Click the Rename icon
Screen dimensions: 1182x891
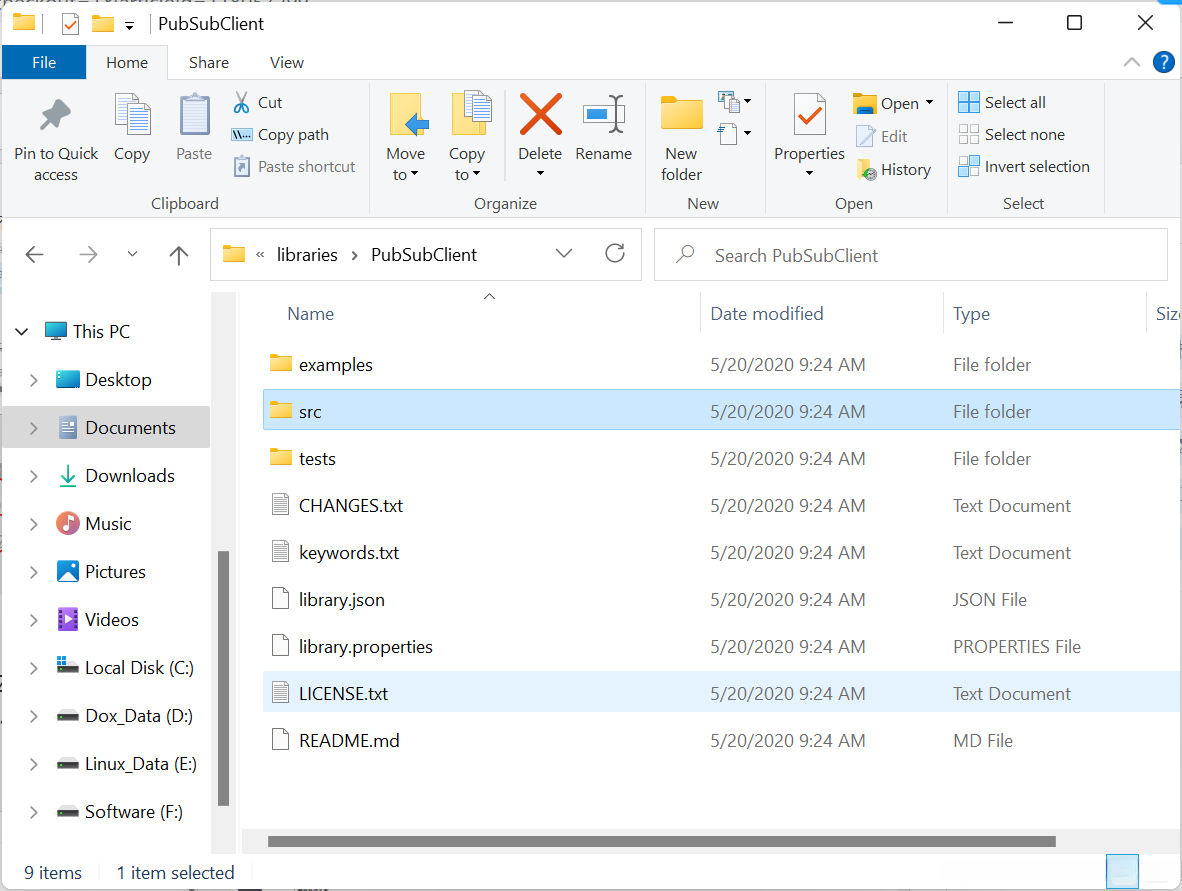click(604, 115)
